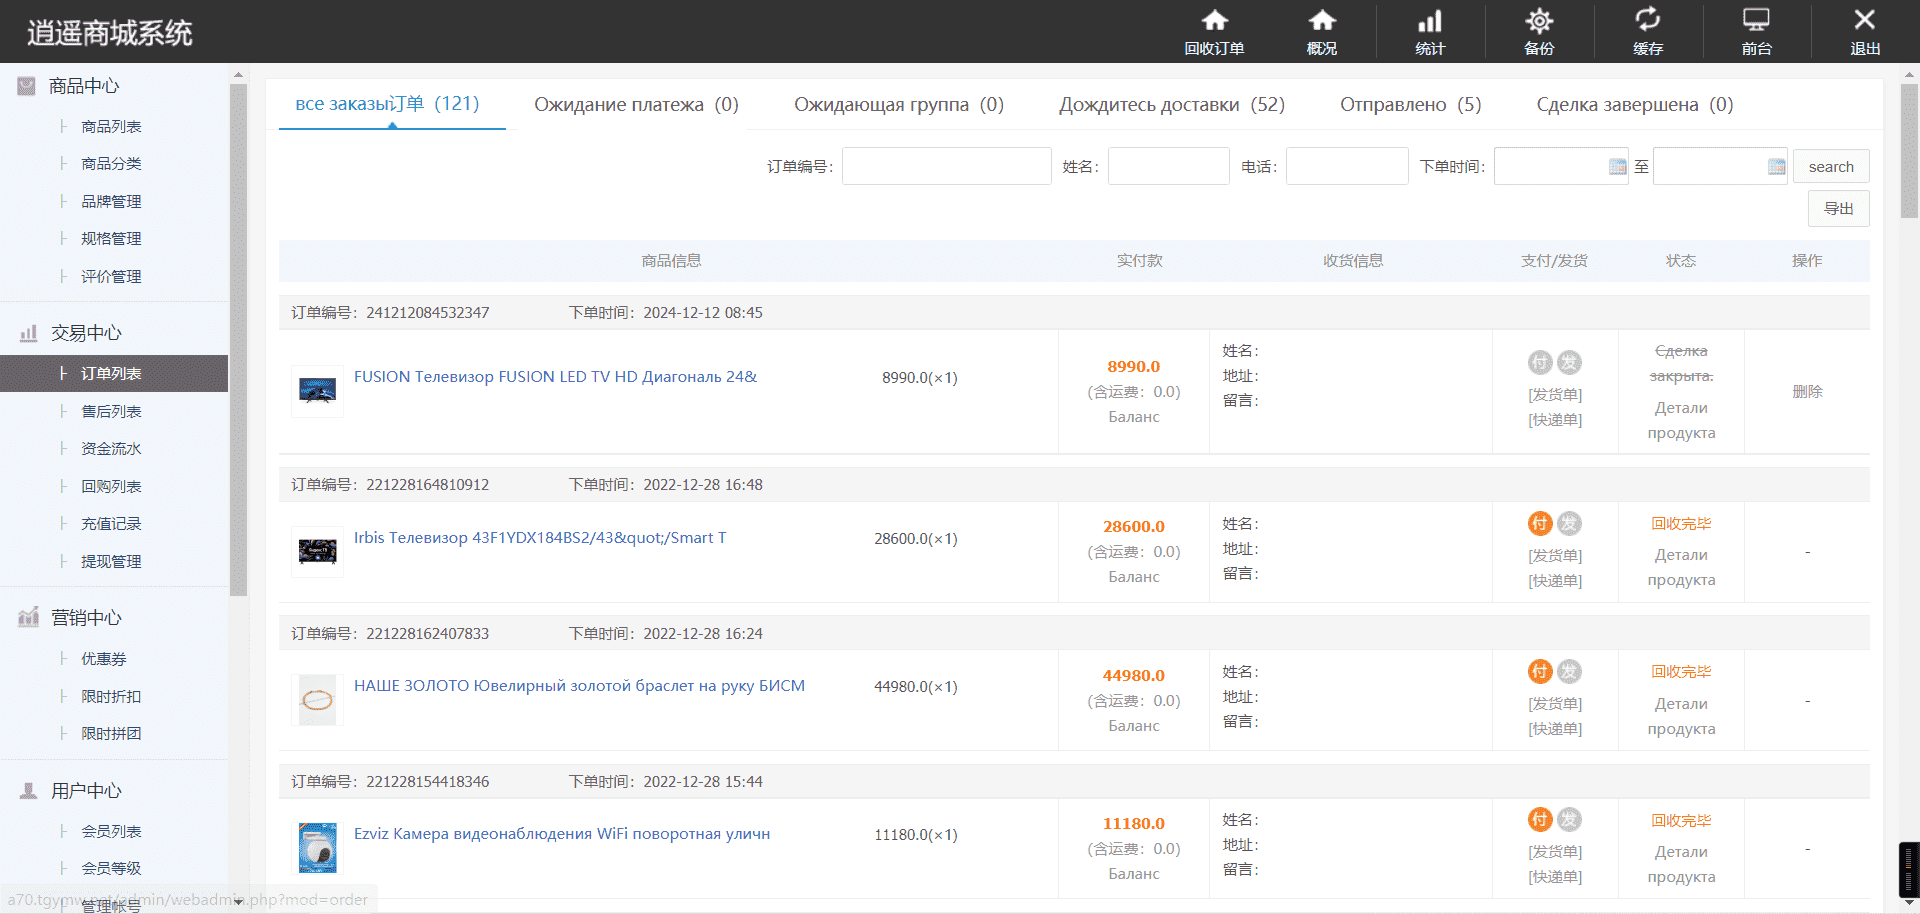Expand the 营销中心 sidebar section
This screenshot has width=1920, height=914.
click(x=86, y=618)
